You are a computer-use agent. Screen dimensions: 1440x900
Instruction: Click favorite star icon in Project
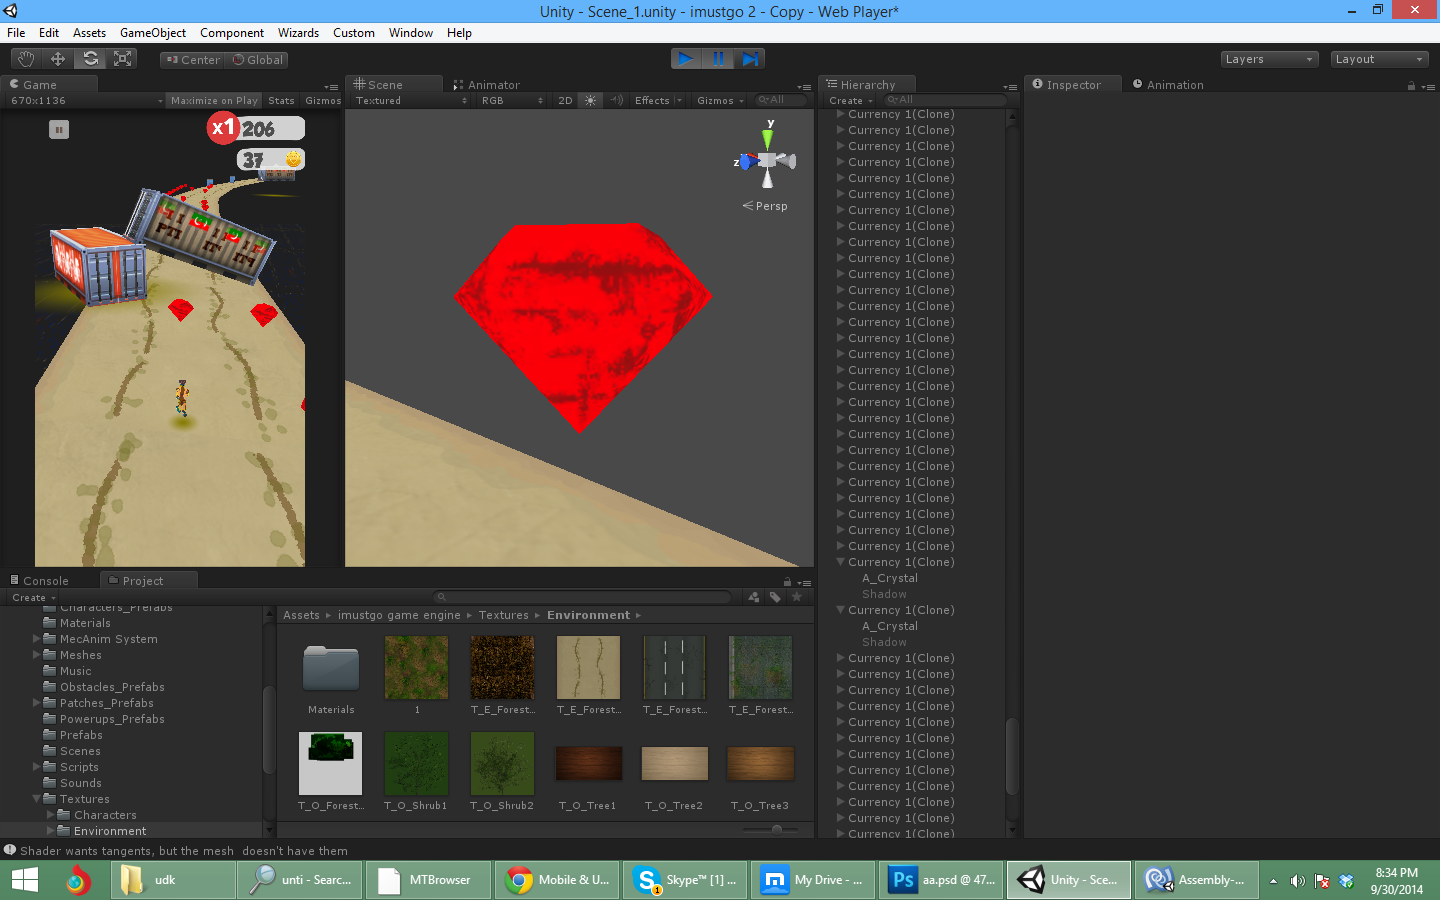tap(797, 597)
